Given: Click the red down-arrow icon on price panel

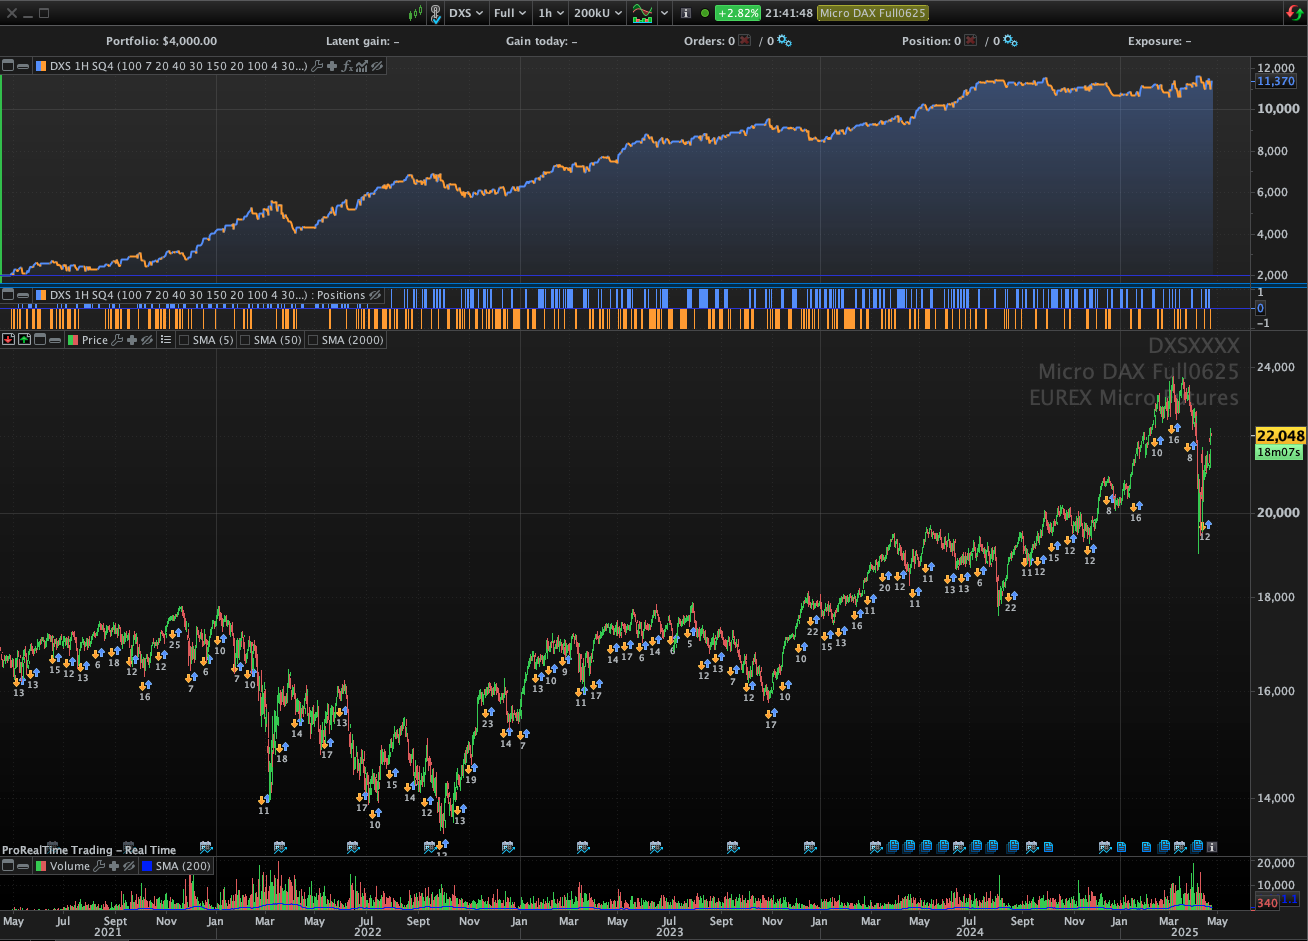Looking at the screenshot, I should [x=8, y=340].
